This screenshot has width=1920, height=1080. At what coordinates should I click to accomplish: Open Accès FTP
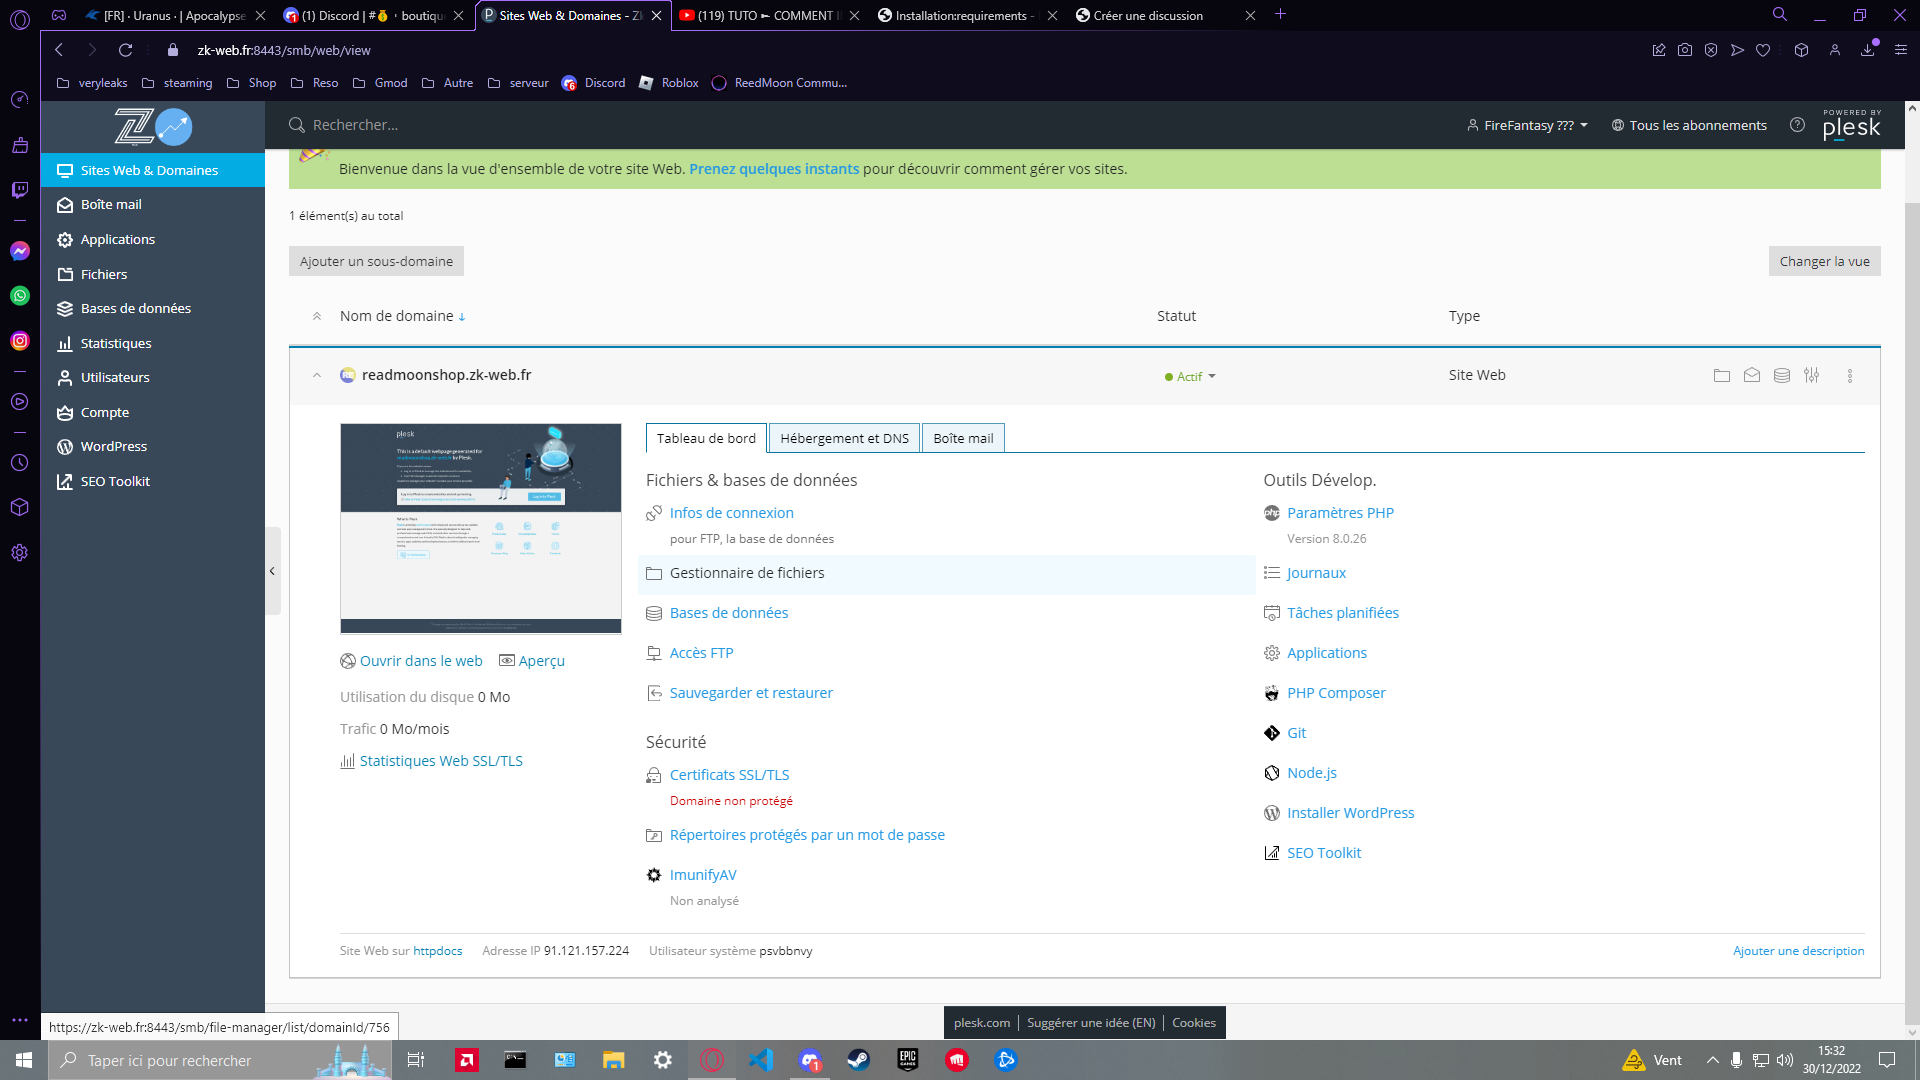point(701,653)
